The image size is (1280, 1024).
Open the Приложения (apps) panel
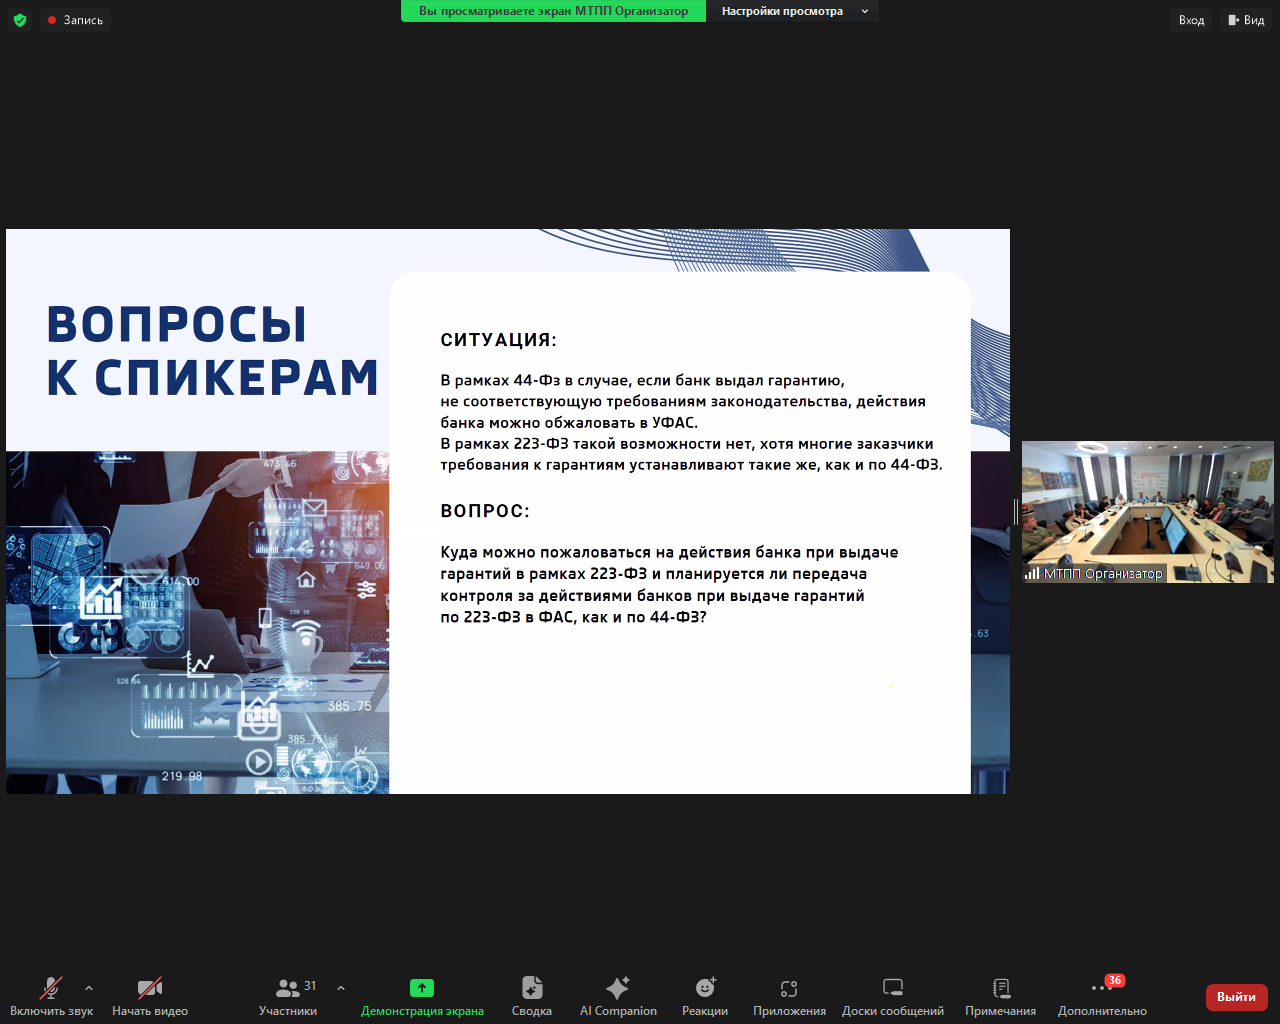[x=789, y=996]
